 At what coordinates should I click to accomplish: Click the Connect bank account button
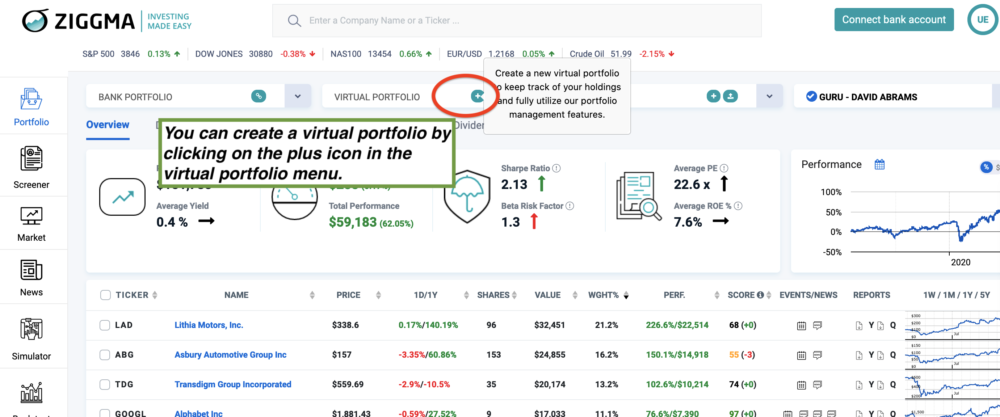coord(894,20)
